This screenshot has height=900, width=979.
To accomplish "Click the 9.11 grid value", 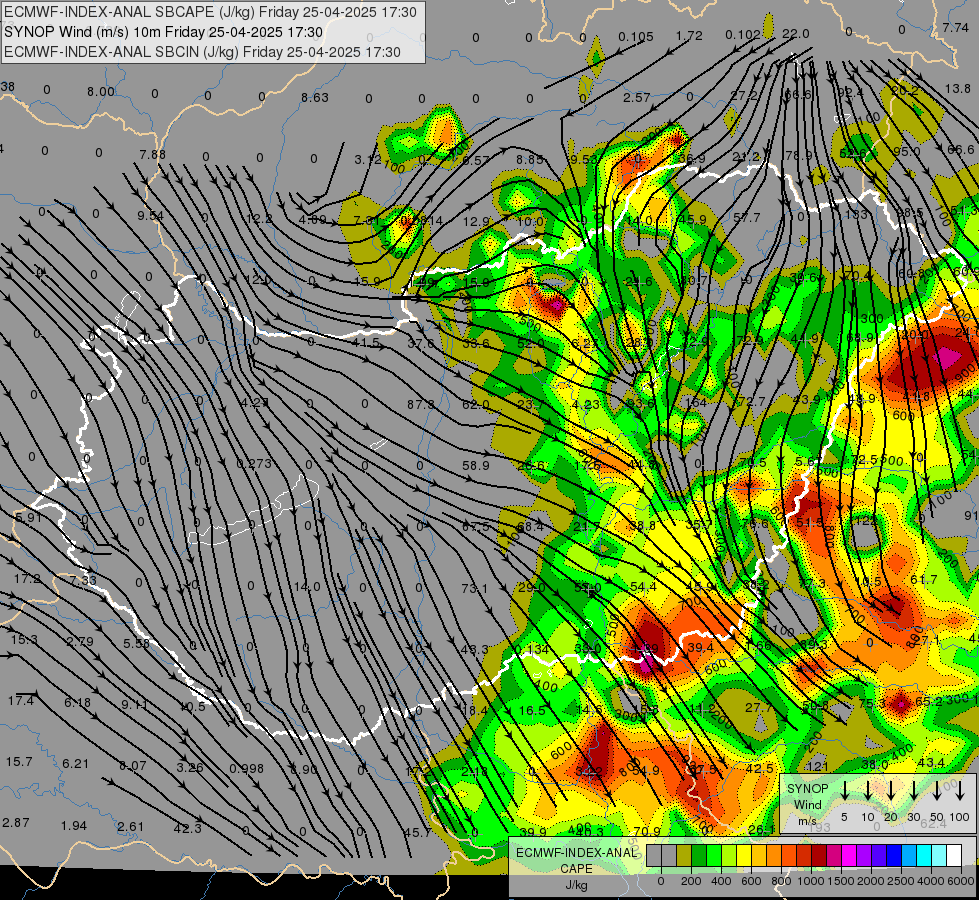I will (x=134, y=705).
